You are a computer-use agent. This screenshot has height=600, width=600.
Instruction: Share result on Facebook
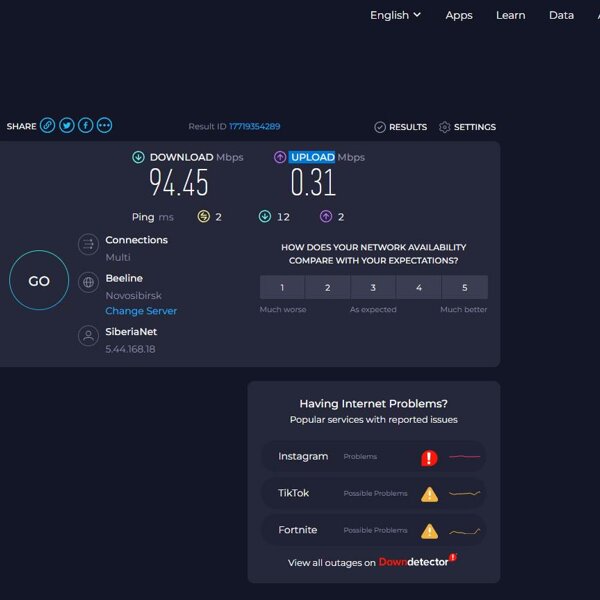pos(86,126)
